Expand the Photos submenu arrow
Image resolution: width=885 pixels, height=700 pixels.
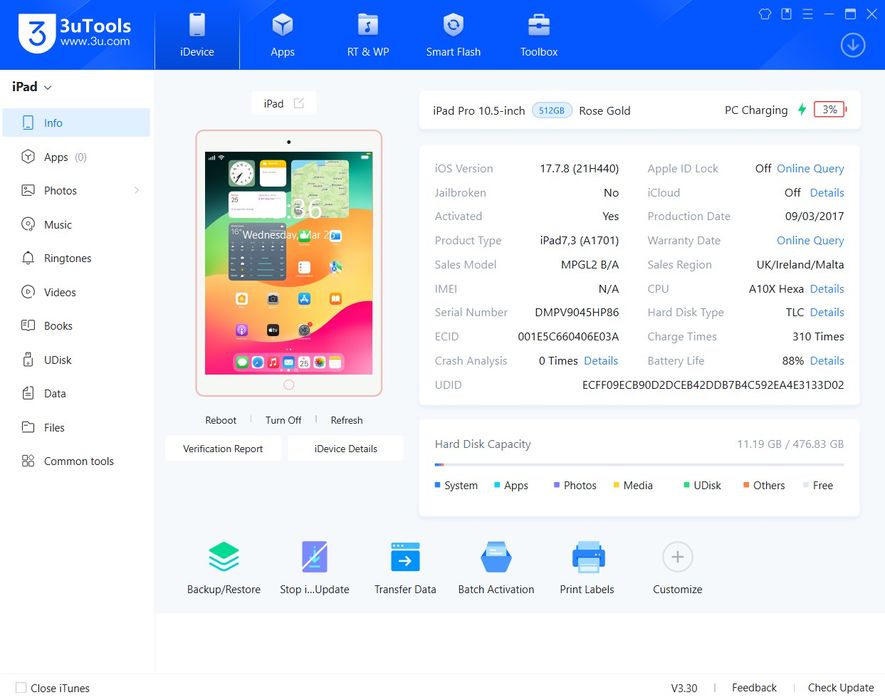[137, 190]
